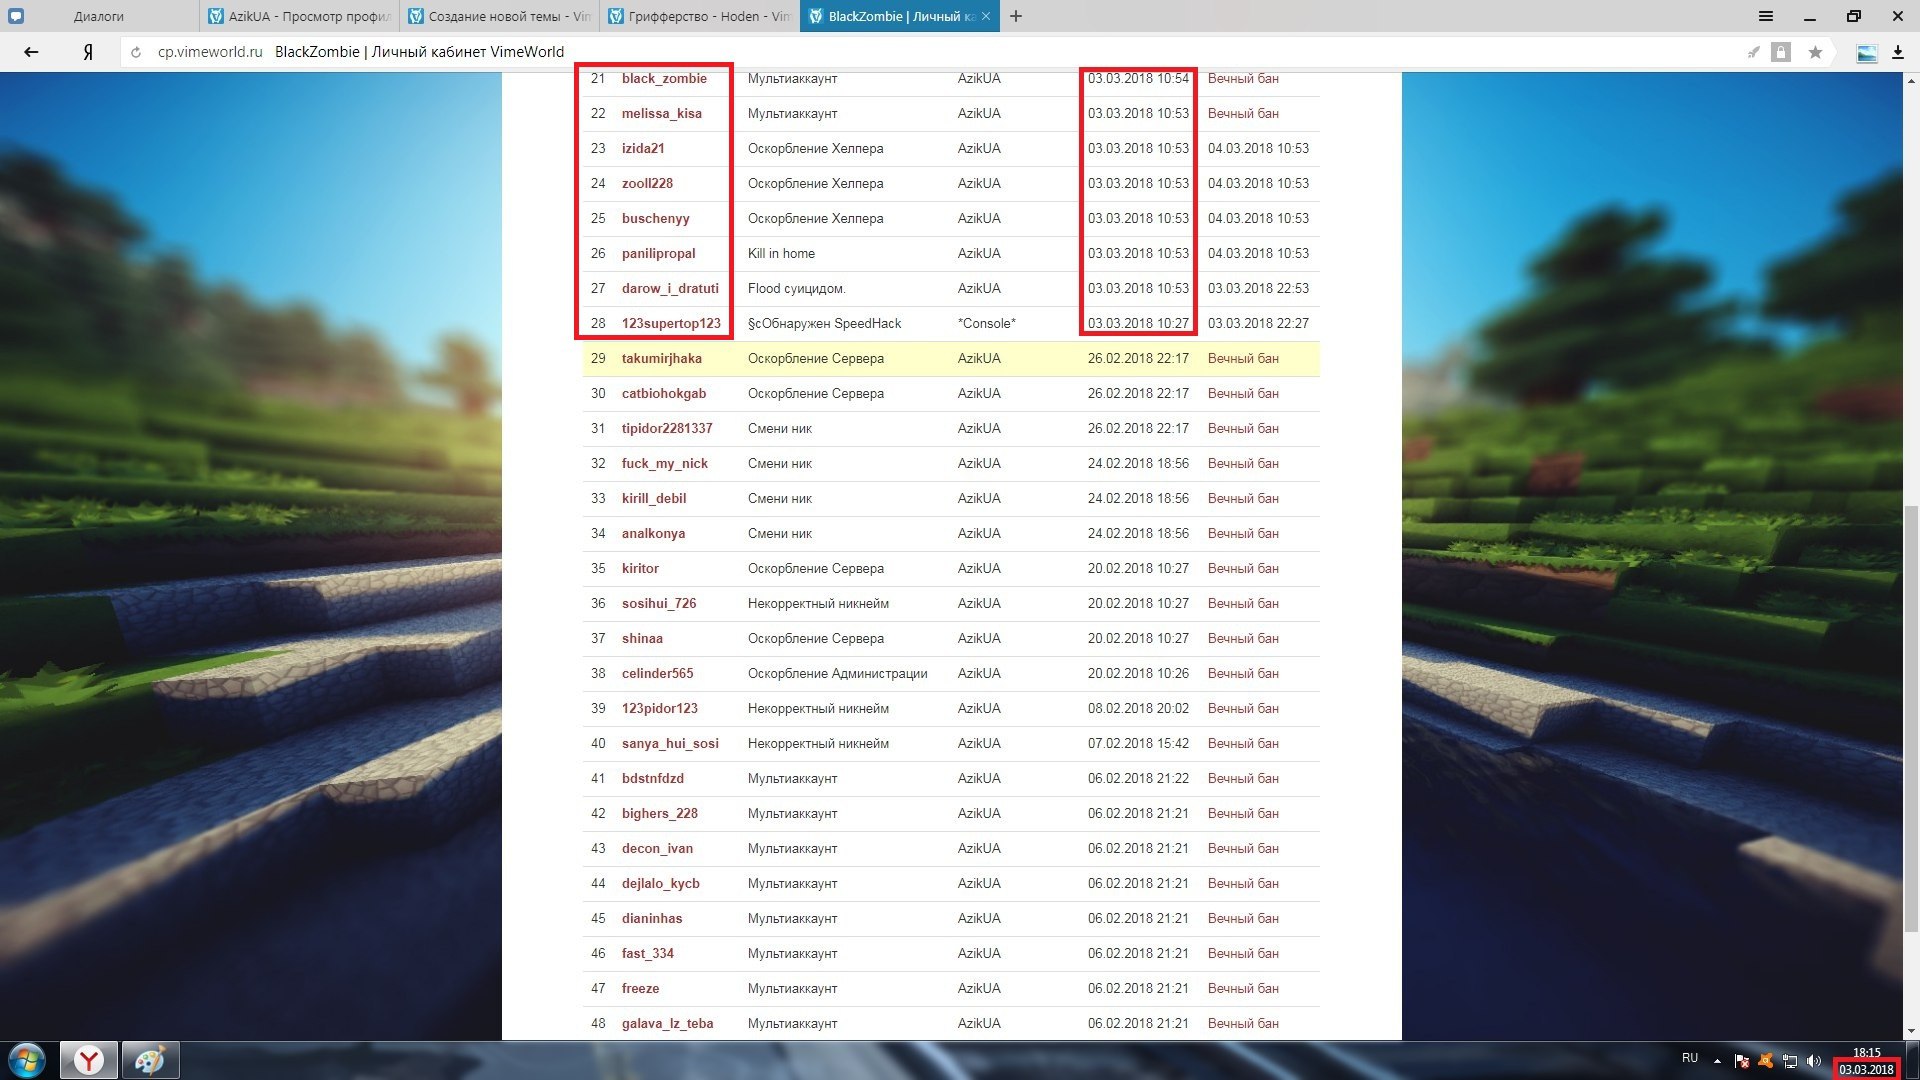
Task: Open player black_zombie link
Action: 664,78
